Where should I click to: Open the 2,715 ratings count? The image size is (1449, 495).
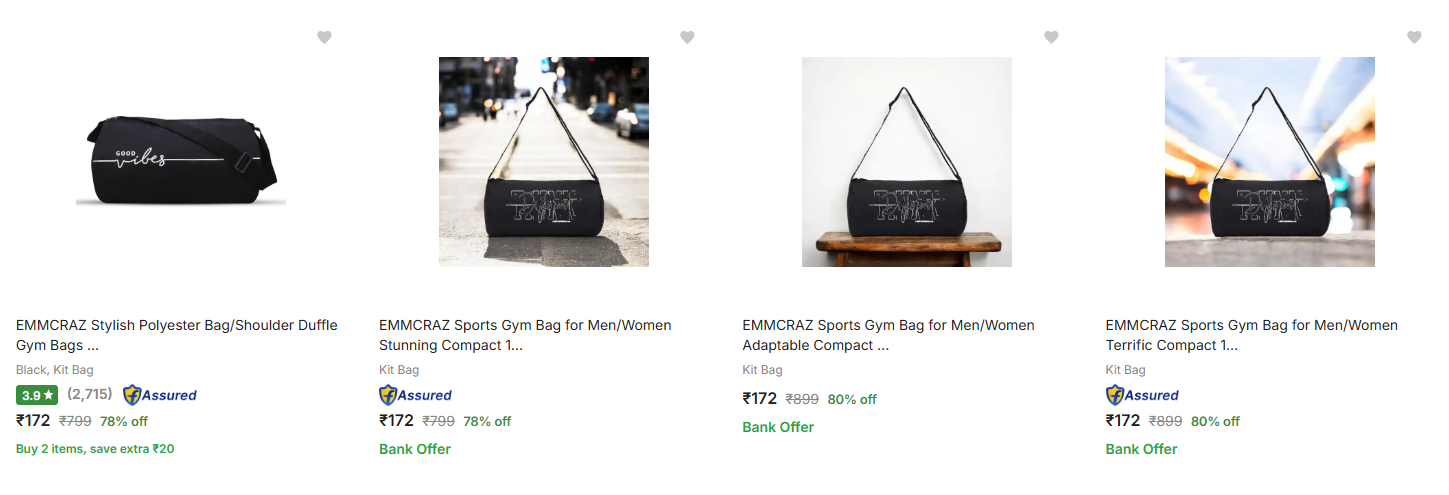pyautogui.click(x=90, y=395)
